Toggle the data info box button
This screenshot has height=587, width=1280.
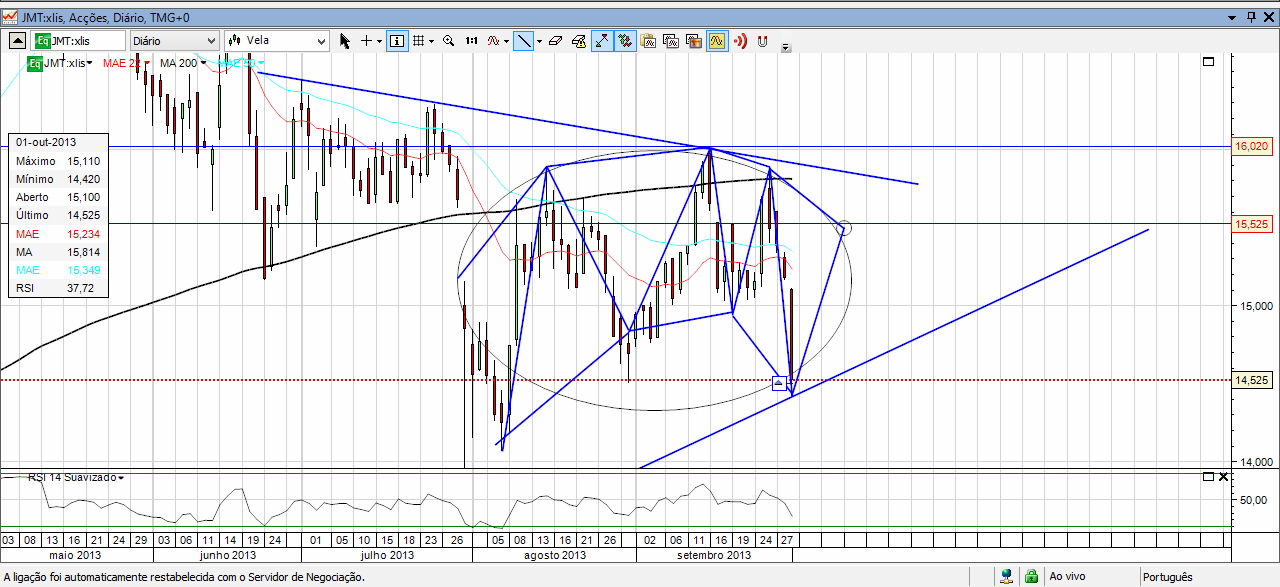396,41
